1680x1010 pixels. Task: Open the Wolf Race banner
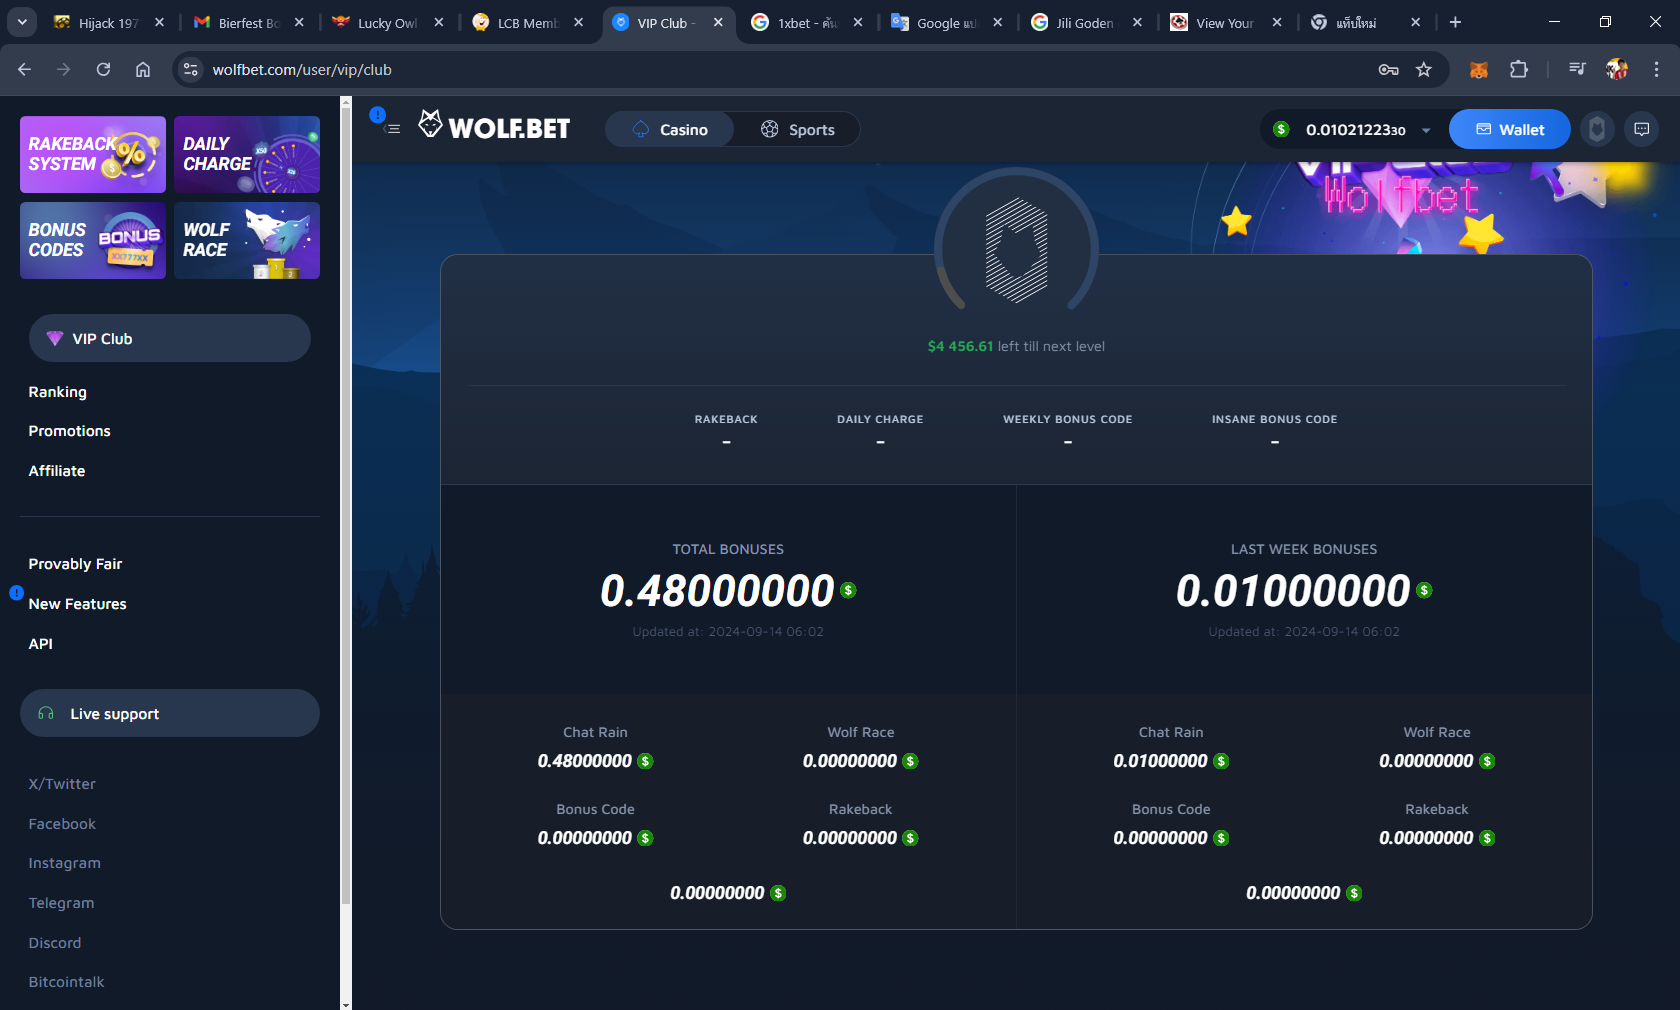pyautogui.click(x=247, y=240)
